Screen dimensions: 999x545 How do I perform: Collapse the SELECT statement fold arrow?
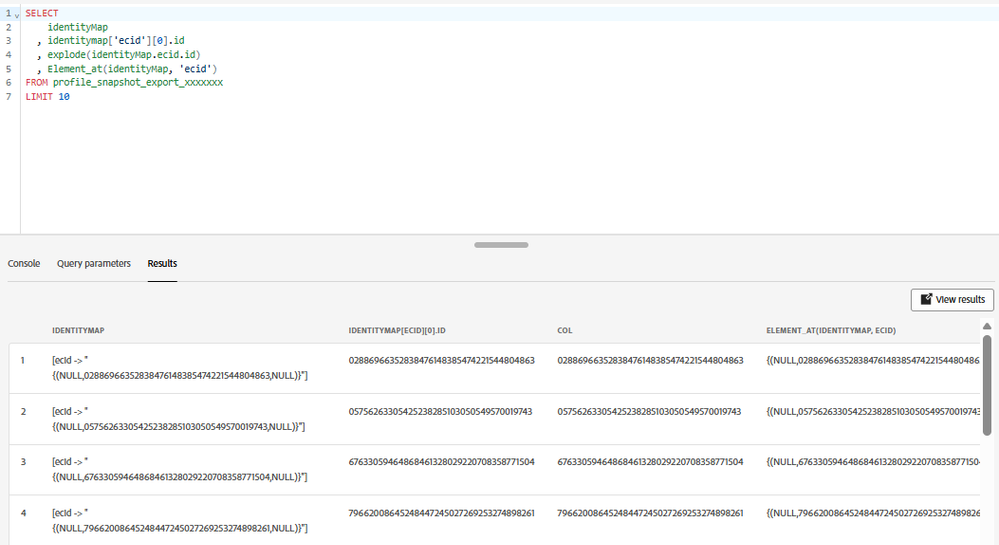click(17, 14)
